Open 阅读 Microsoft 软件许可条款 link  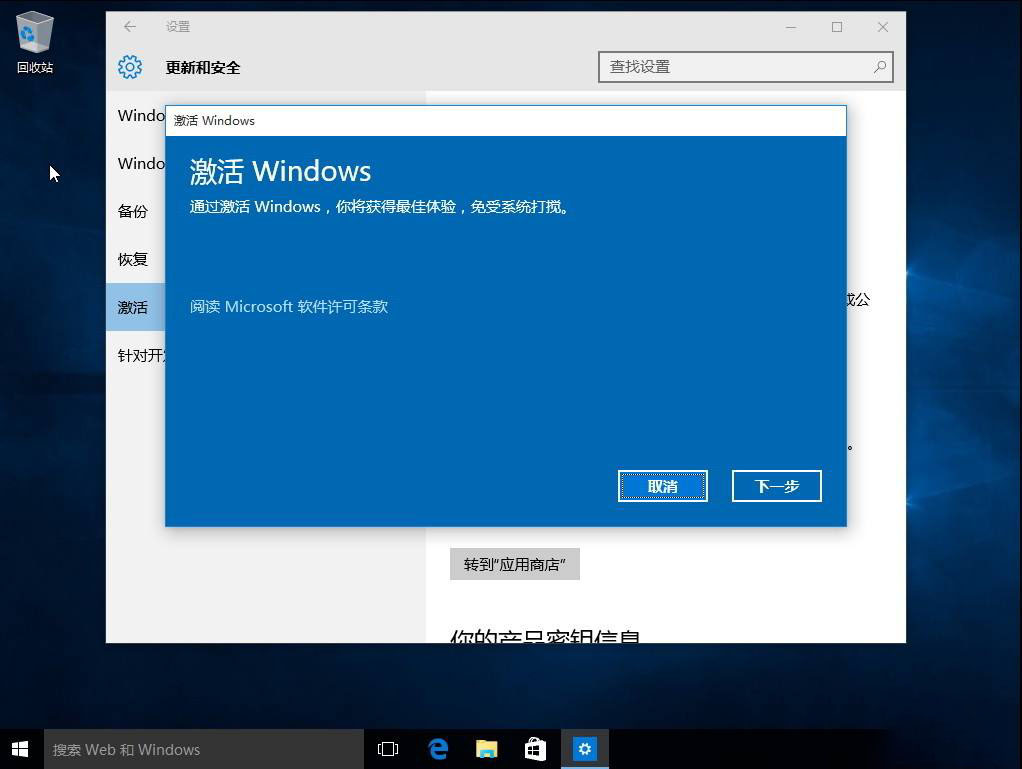pyautogui.click(x=289, y=306)
